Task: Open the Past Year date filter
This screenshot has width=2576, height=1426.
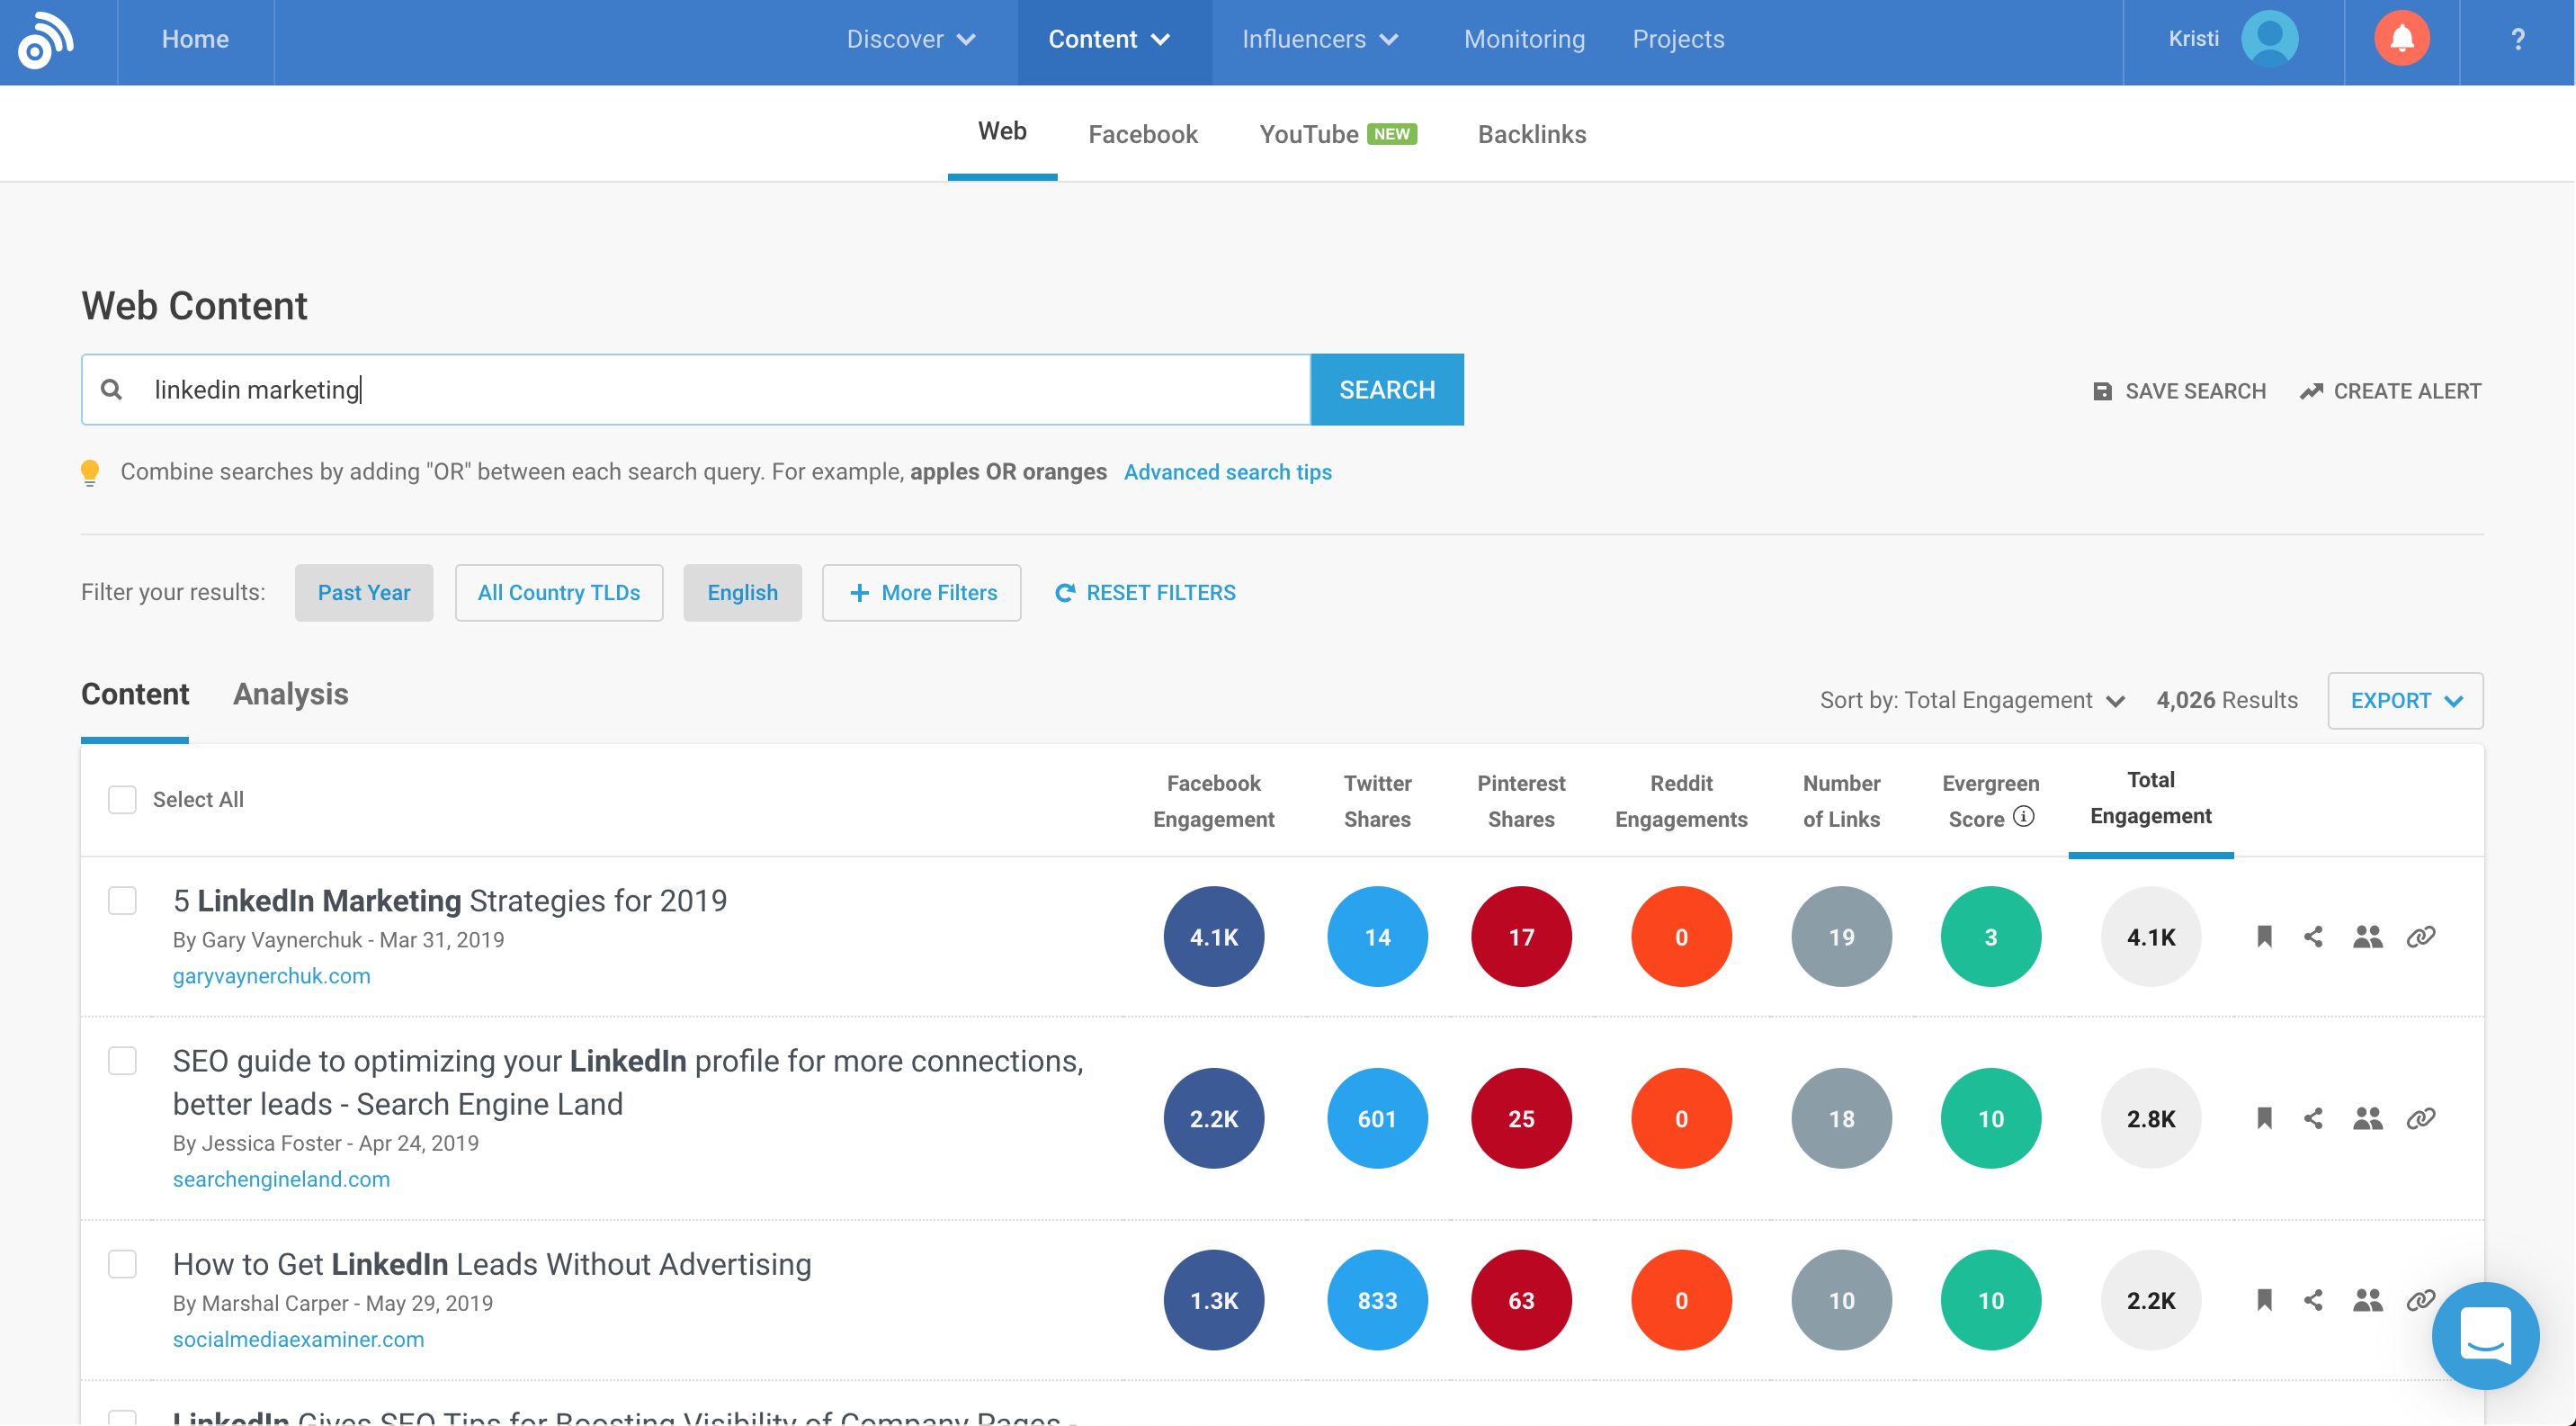Action: pos(364,593)
